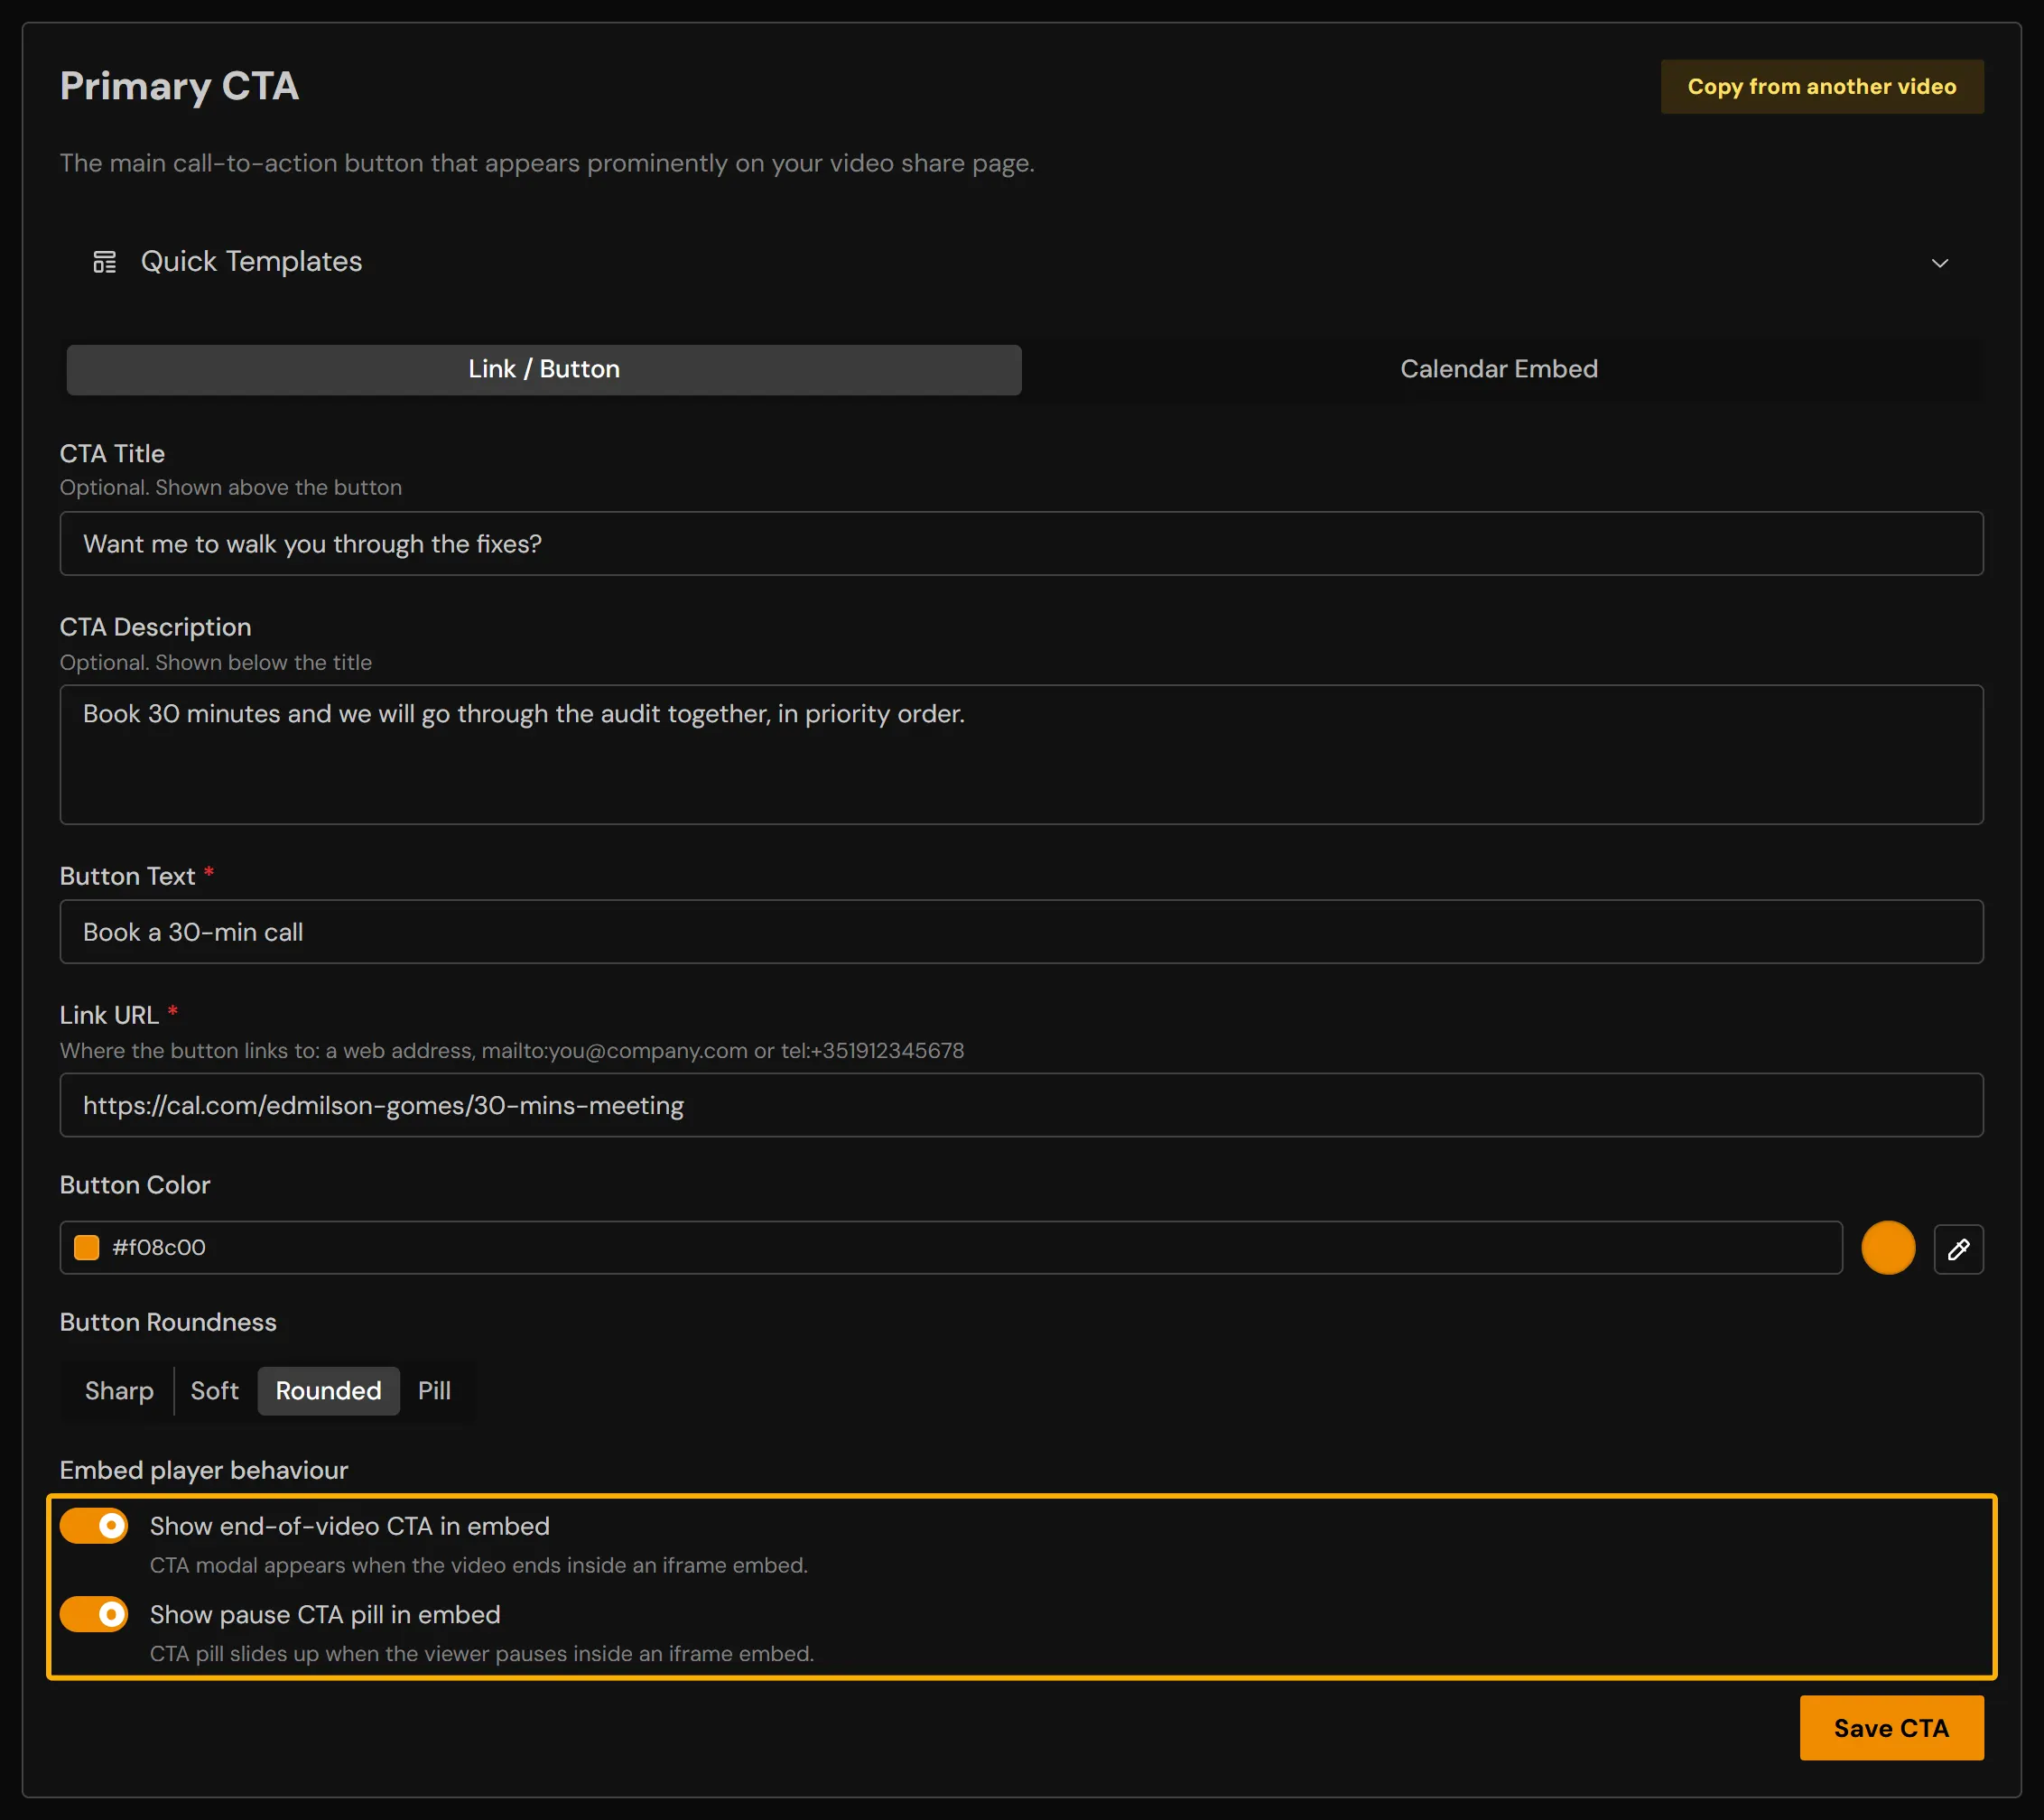
Task: Click the Quick Templates list icon
Action: click(x=104, y=262)
